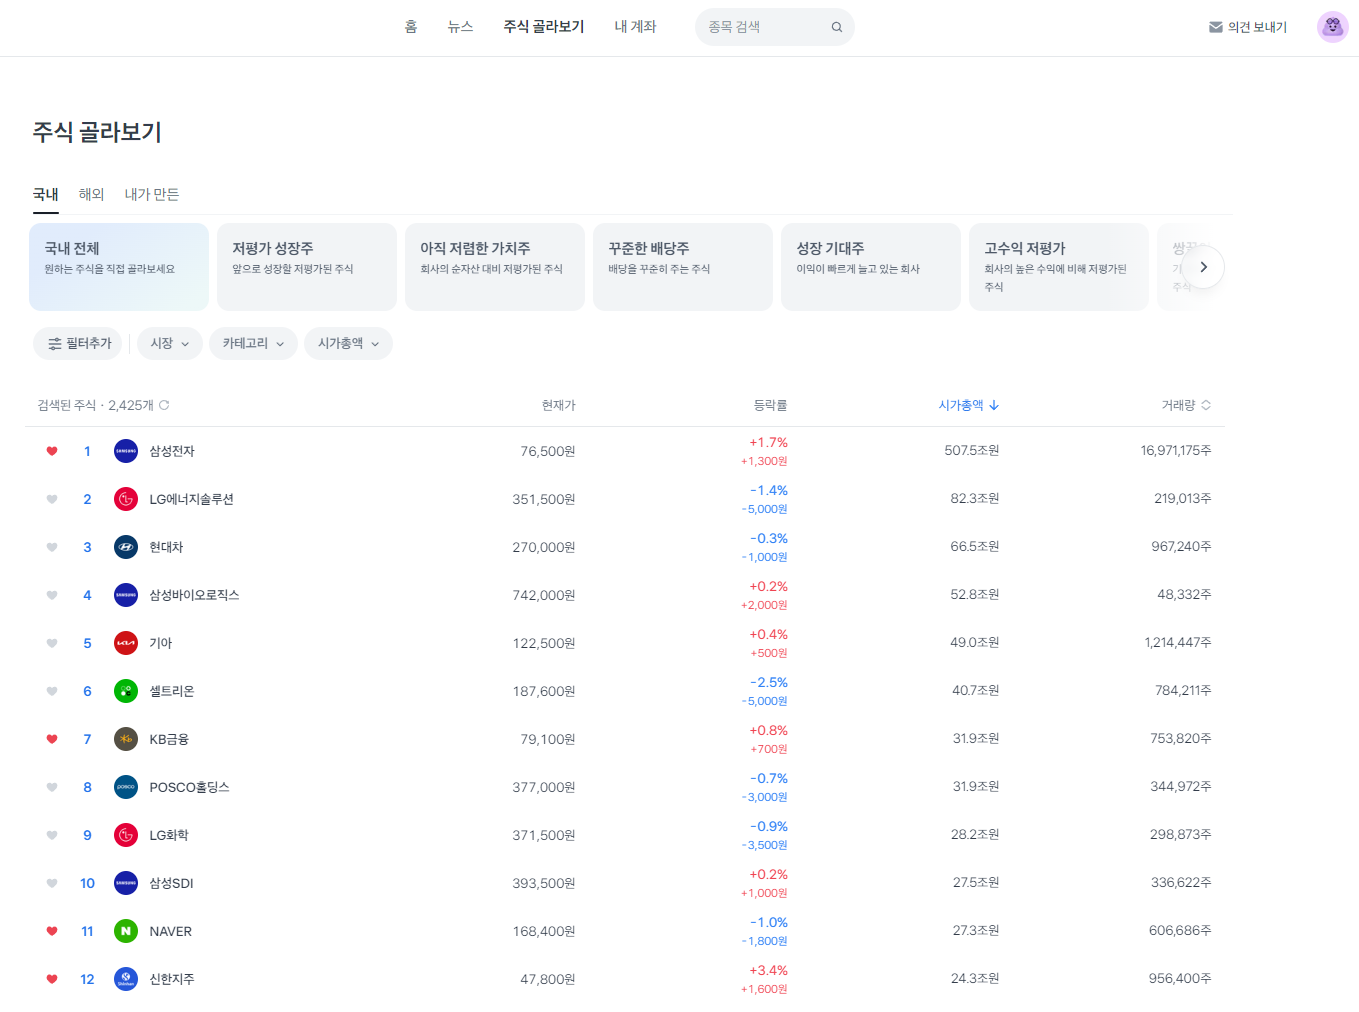Viewport: 1359px width, 1012px height.
Task: Select the 고수익 저평가 card
Action: [x=1059, y=267]
